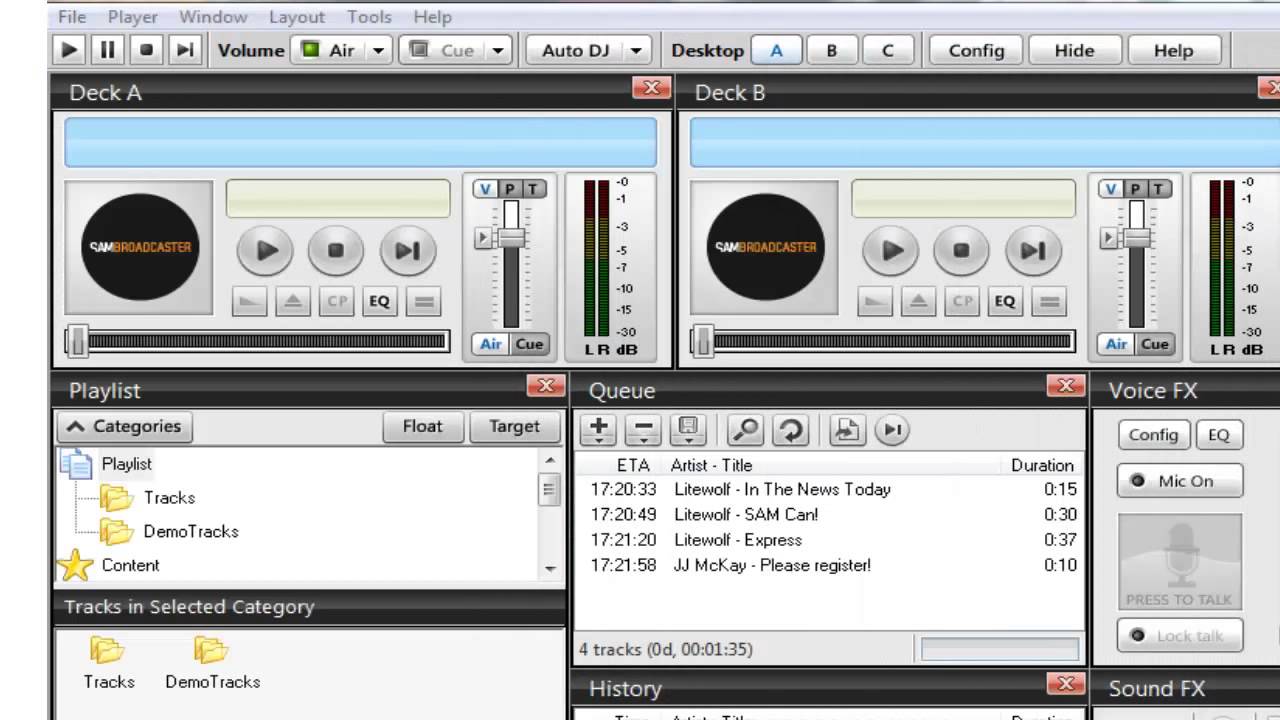
Task: Open the File menu
Action: 72,17
